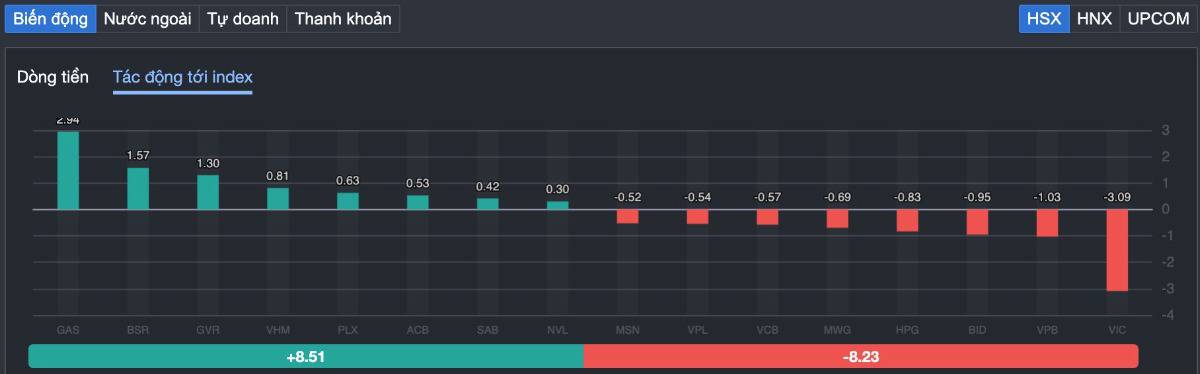Select the Biến động tab
1200x374 pixels.
[50, 18]
